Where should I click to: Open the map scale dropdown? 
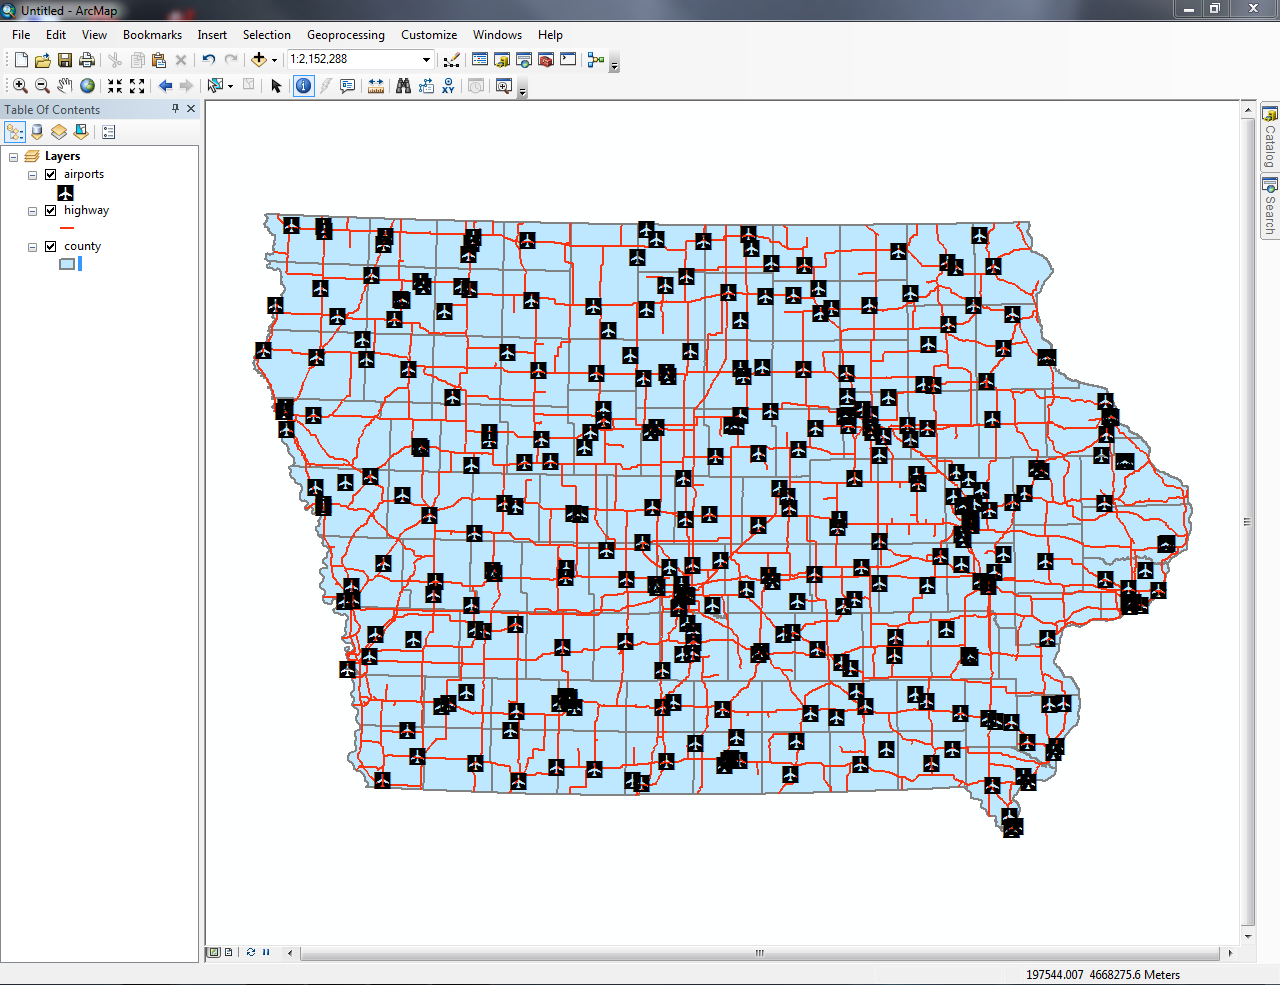tap(429, 59)
